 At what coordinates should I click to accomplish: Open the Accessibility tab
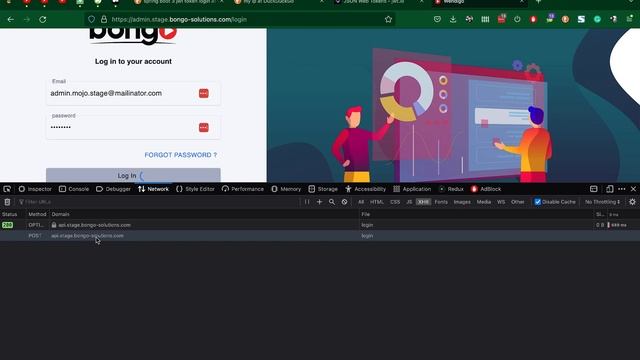tap(365, 189)
